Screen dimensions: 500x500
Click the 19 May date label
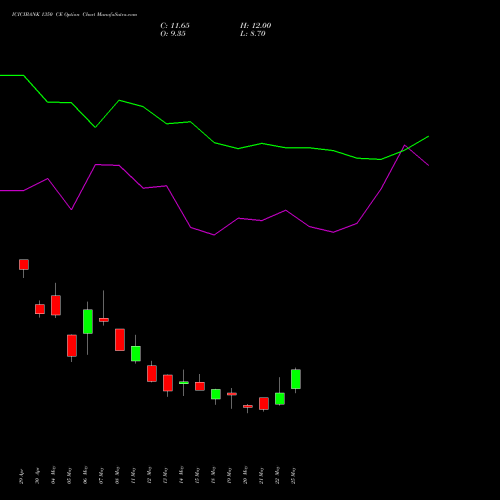coord(229,476)
